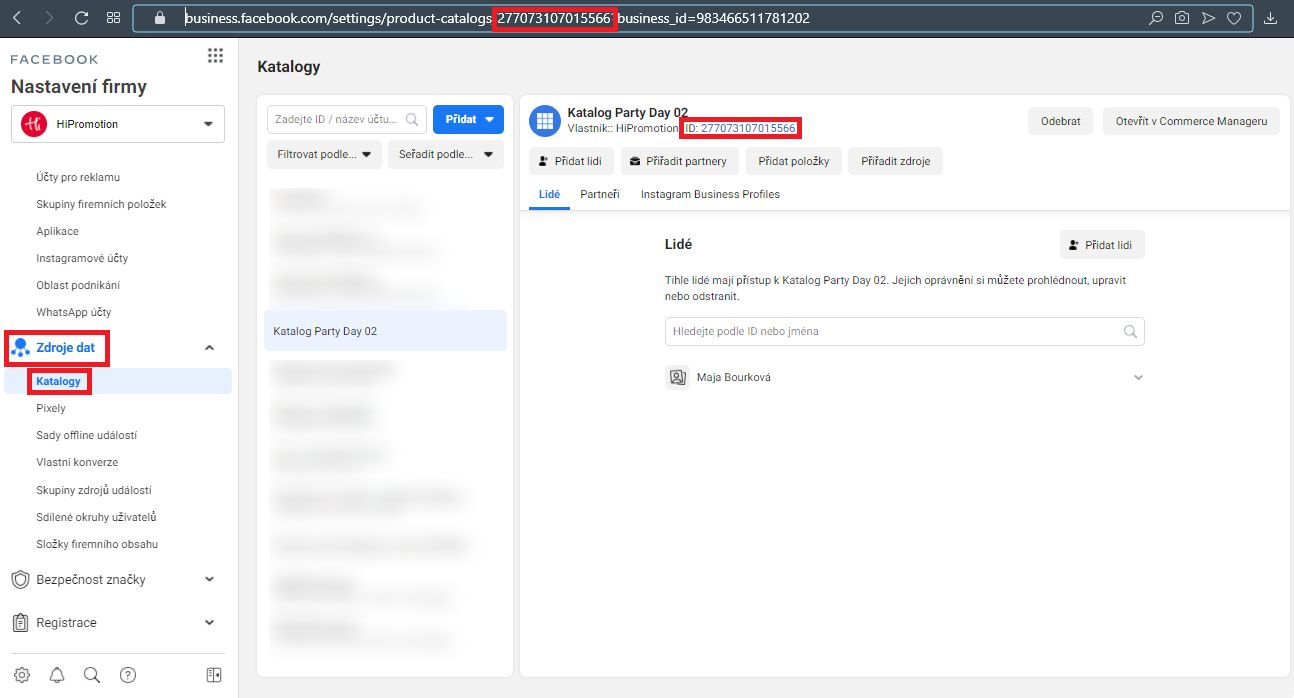Click the Přidat položky button
The image size is (1294, 698).
point(794,161)
